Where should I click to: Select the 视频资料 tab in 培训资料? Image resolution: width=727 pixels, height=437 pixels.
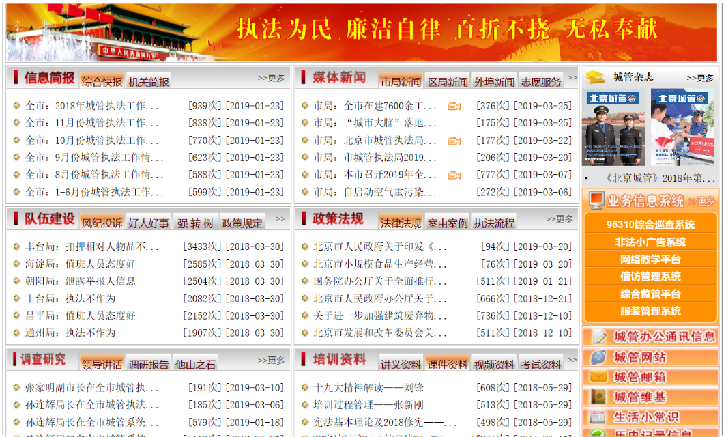(493, 365)
